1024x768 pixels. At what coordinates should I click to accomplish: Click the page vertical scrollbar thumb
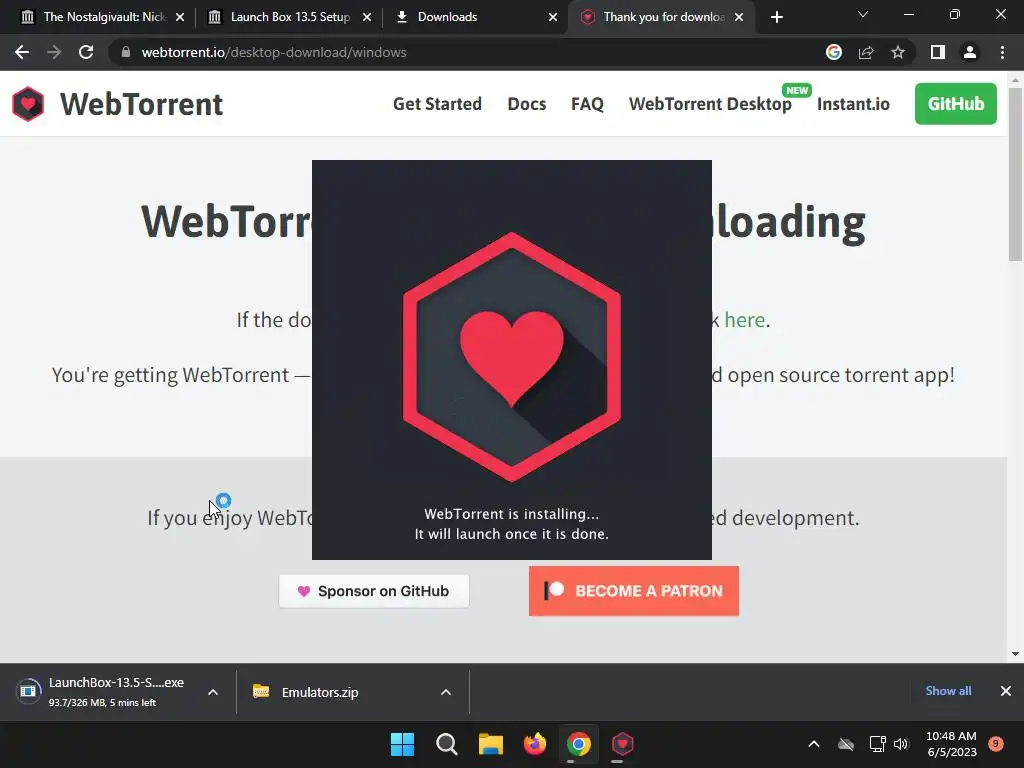coord(1014,174)
